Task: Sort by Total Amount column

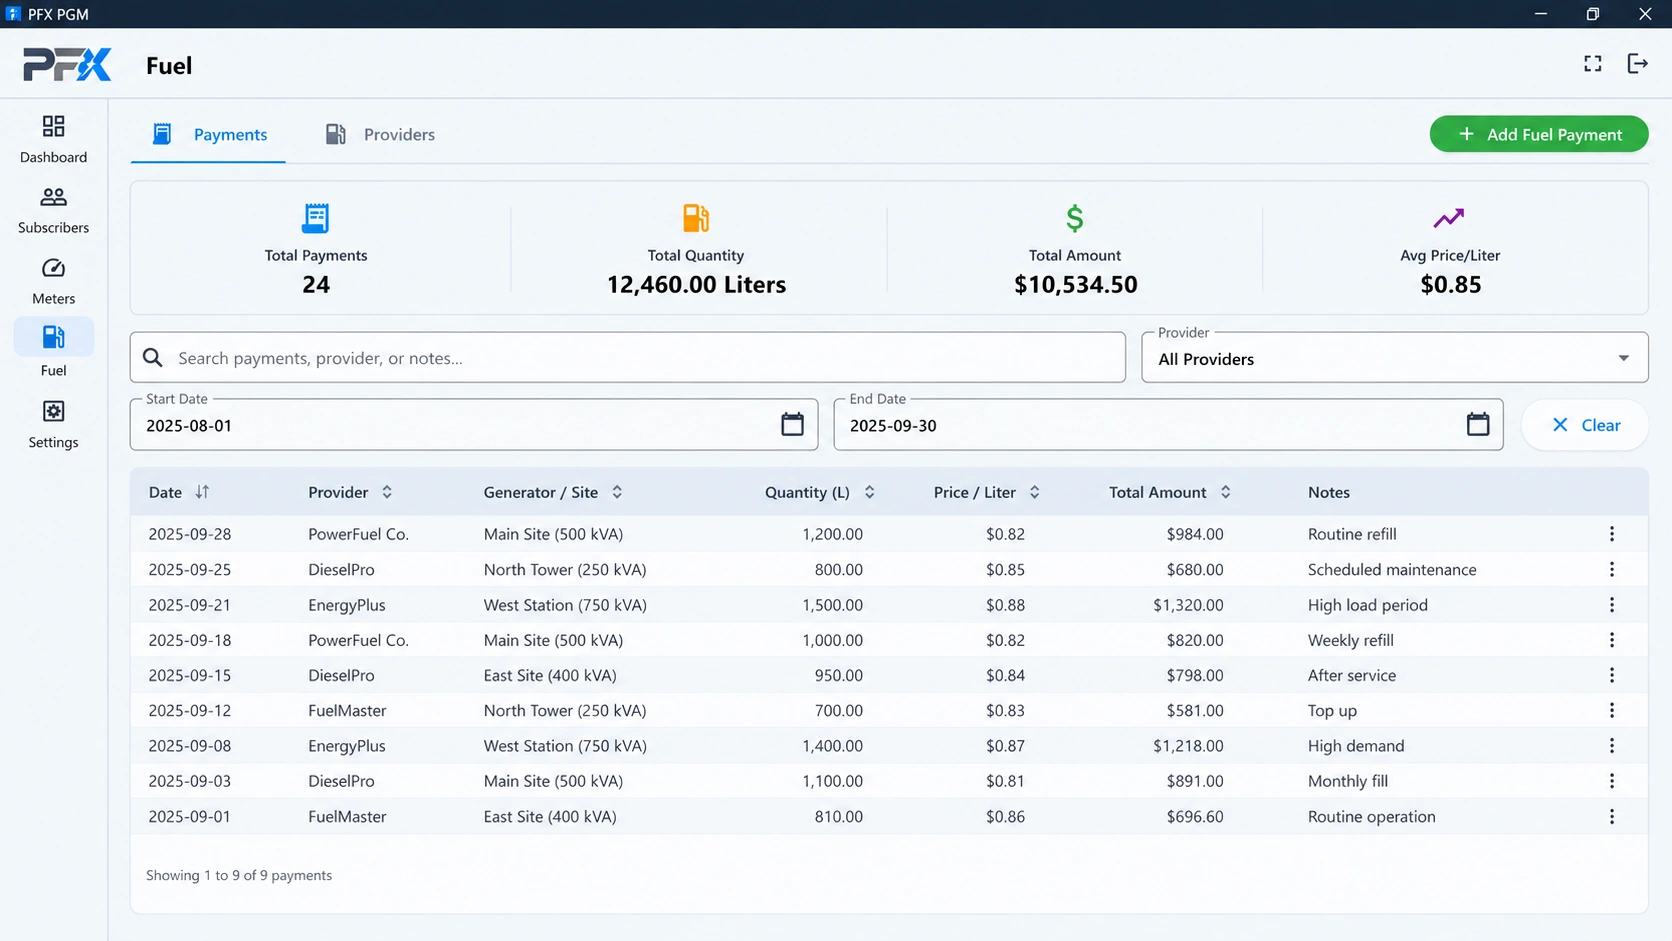Action: pyautogui.click(x=1170, y=492)
